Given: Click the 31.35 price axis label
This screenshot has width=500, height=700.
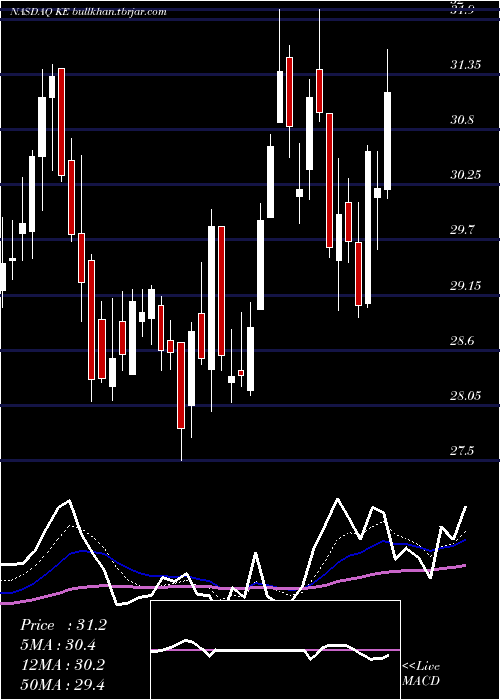Looking at the screenshot, I should [x=466, y=65].
